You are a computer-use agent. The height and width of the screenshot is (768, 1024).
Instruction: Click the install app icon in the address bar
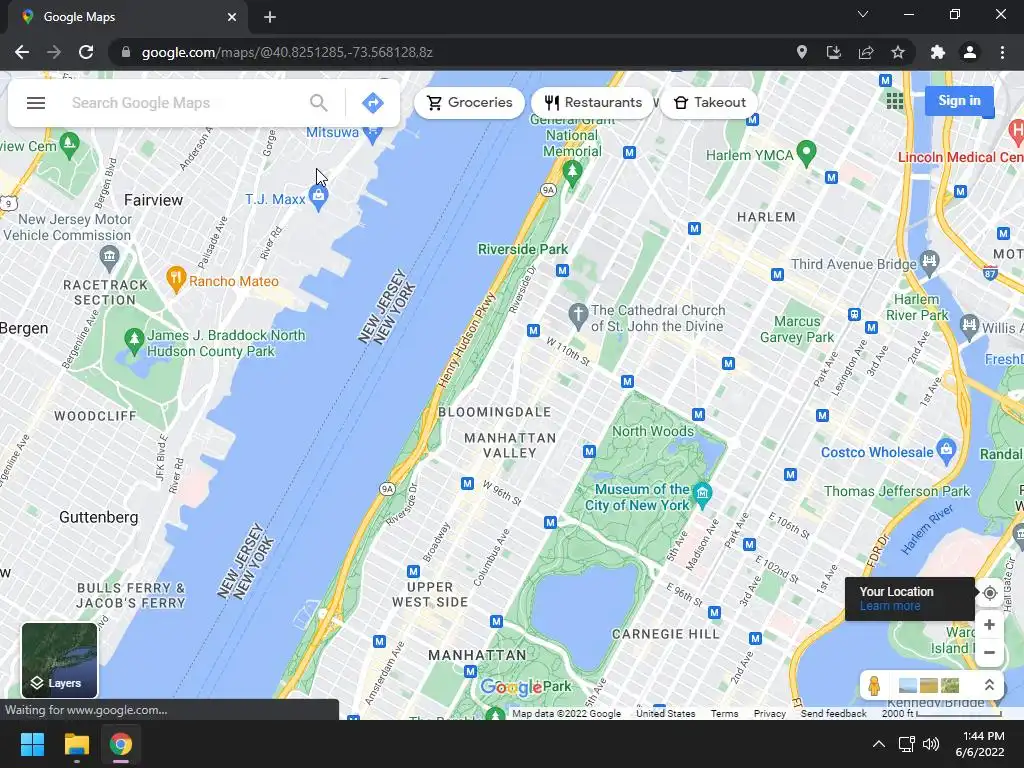click(833, 52)
